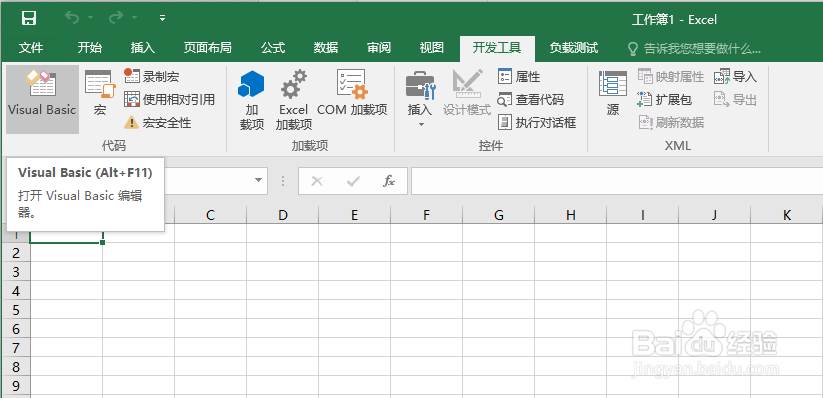
Task: Open the 加载项 add-ins store
Action: pos(251,100)
